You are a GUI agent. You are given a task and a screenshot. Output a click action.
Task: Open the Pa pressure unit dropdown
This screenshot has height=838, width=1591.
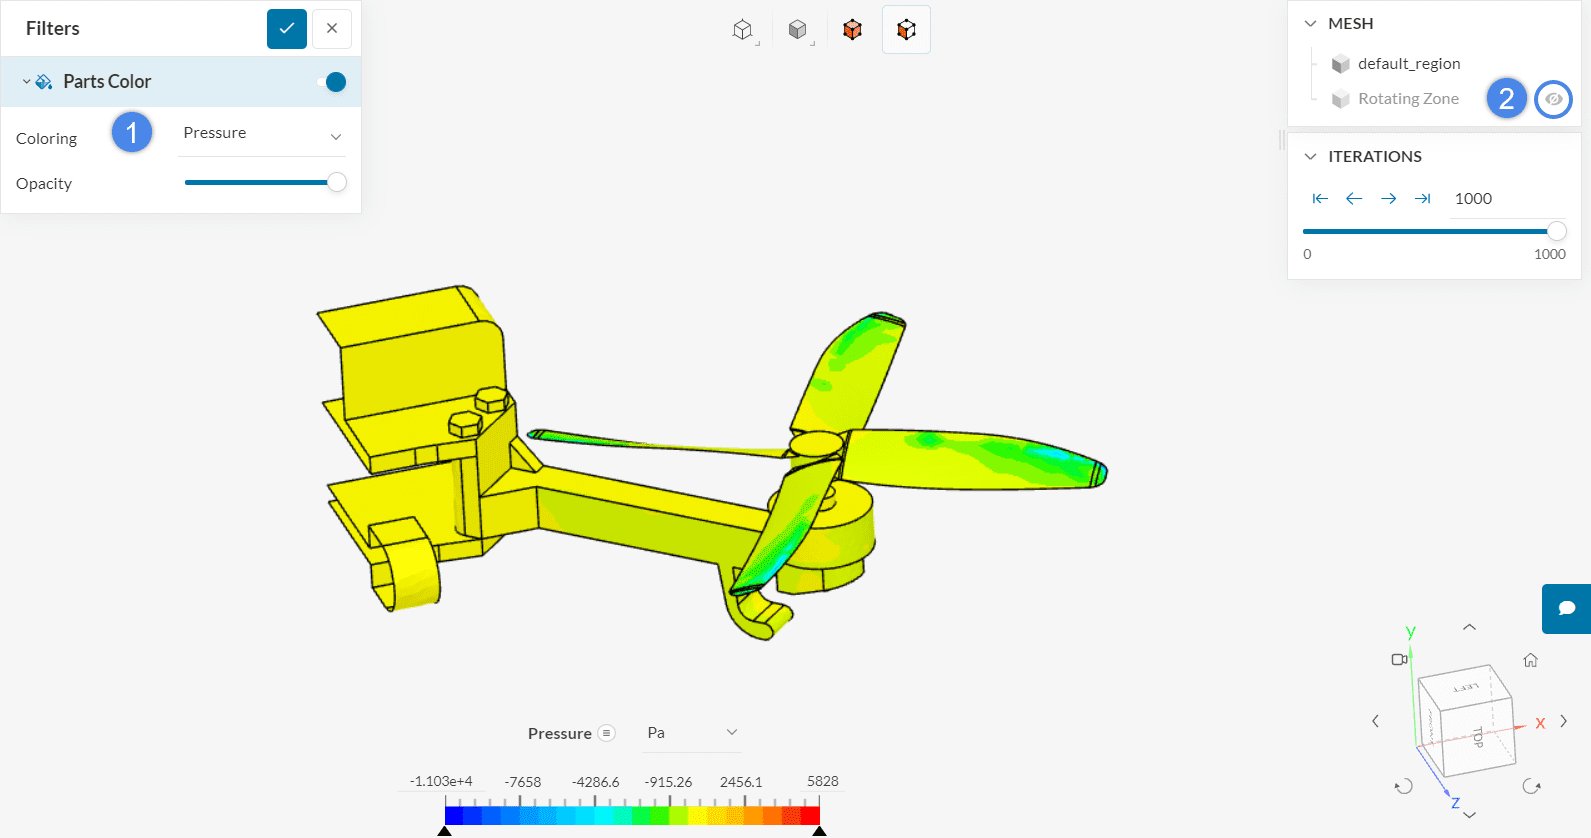coord(692,733)
